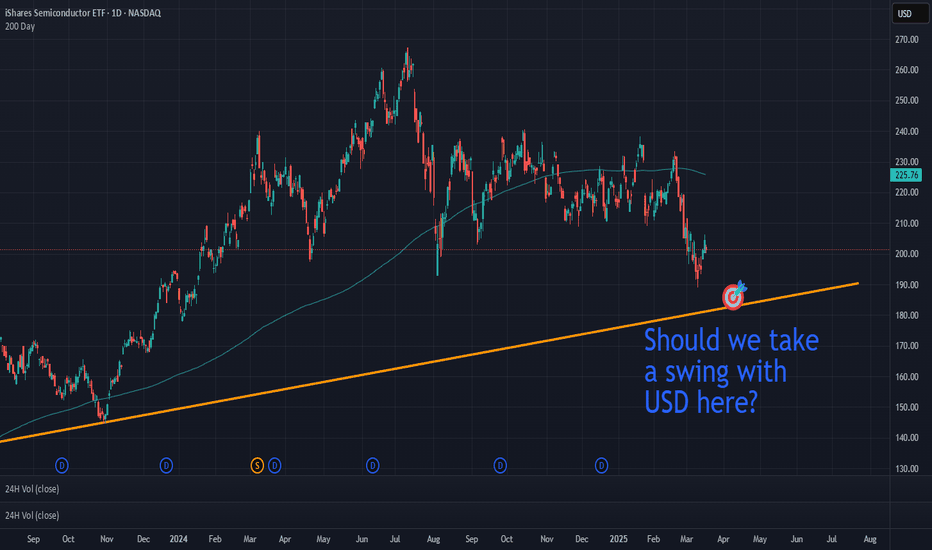Click the Aug label after Jul 2025

[x=870, y=539]
